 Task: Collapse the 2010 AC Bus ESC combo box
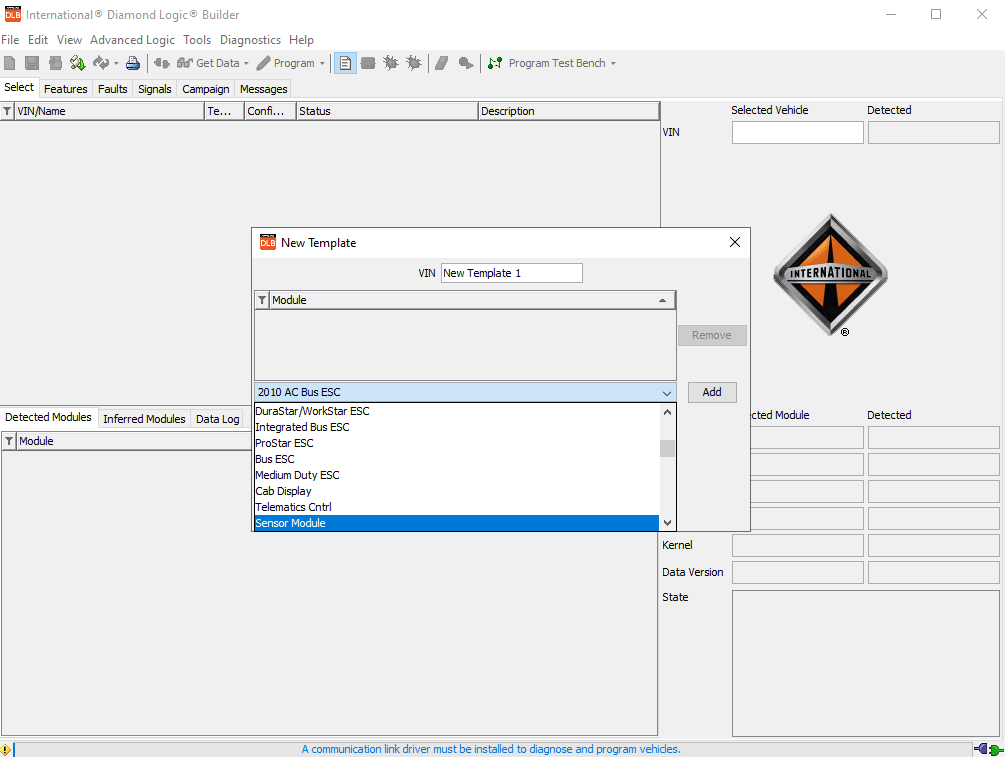click(666, 393)
